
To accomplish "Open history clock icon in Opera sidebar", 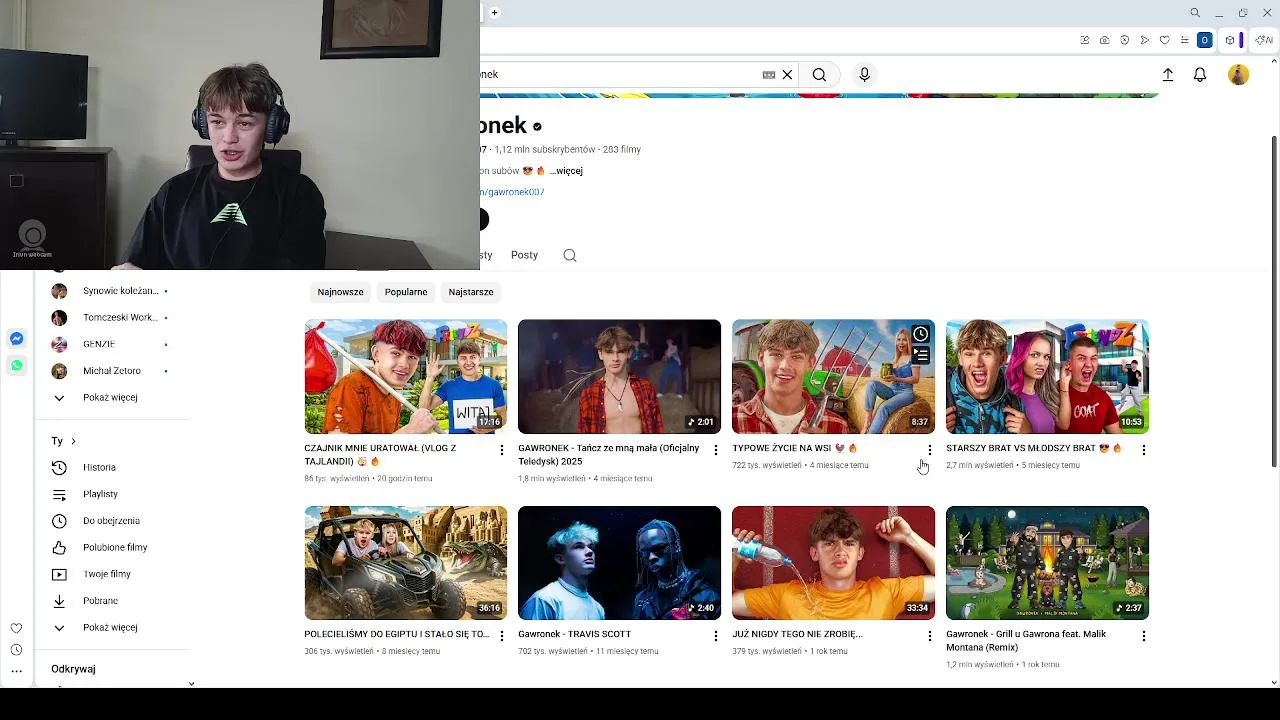I will (x=16, y=650).
